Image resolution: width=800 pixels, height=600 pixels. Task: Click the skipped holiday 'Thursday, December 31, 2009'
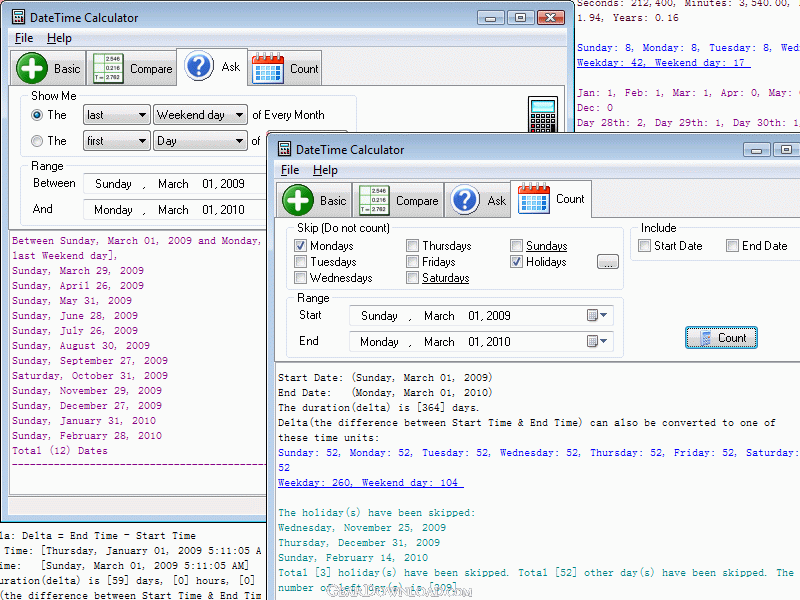359,542
